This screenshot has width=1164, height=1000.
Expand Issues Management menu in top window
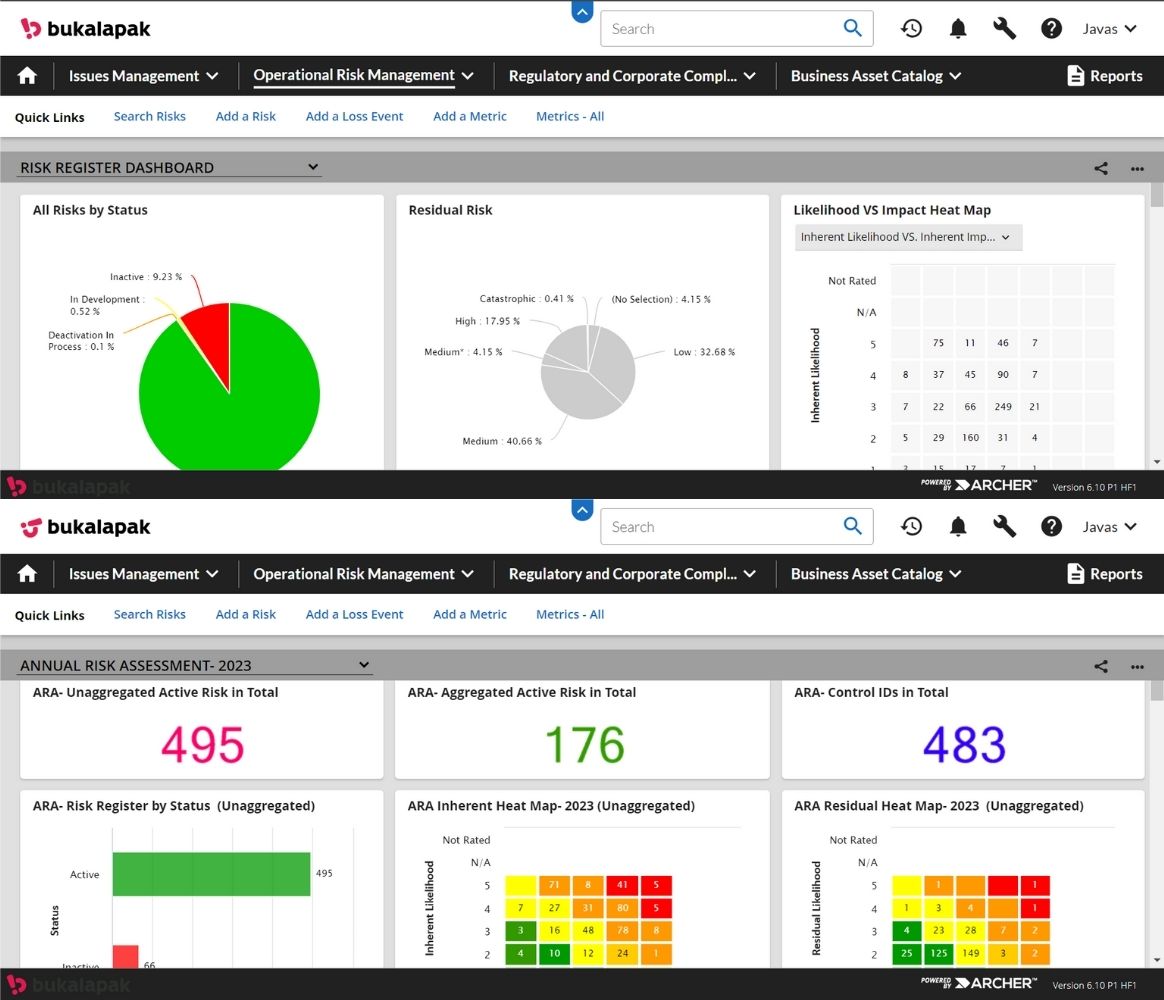(x=212, y=76)
